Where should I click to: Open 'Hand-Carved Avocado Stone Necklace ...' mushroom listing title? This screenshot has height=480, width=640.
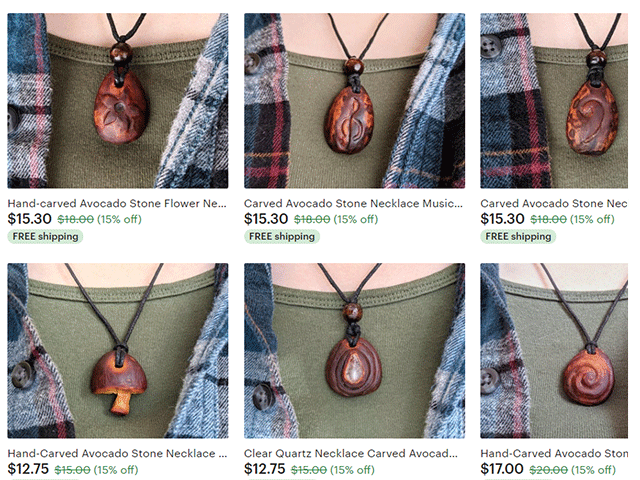click(118, 453)
